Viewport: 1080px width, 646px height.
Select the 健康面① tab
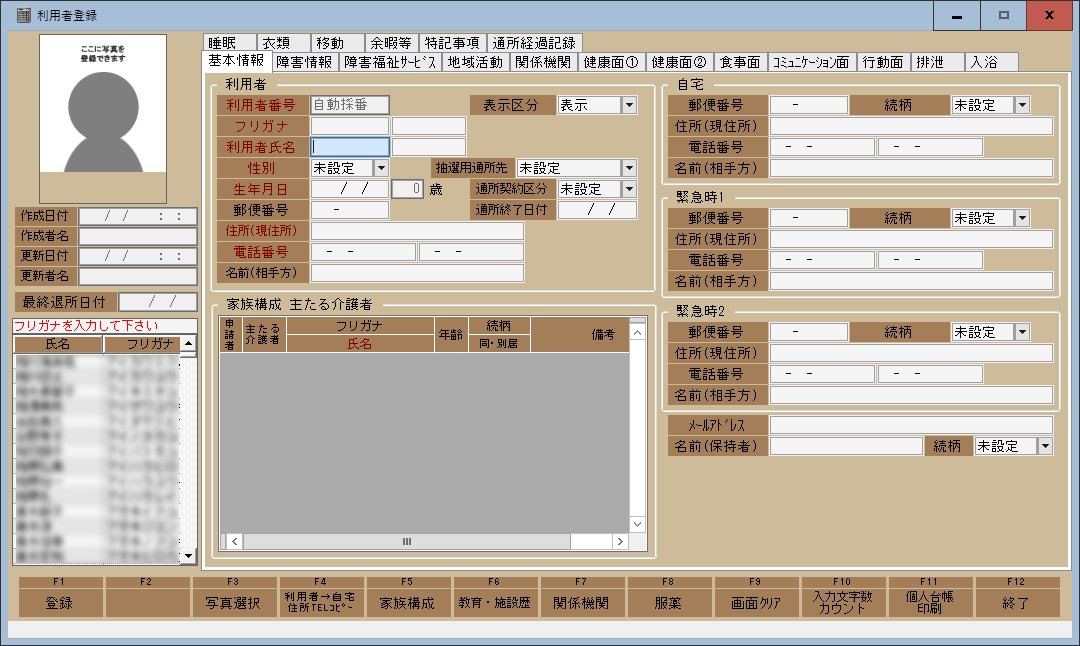(611, 62)
